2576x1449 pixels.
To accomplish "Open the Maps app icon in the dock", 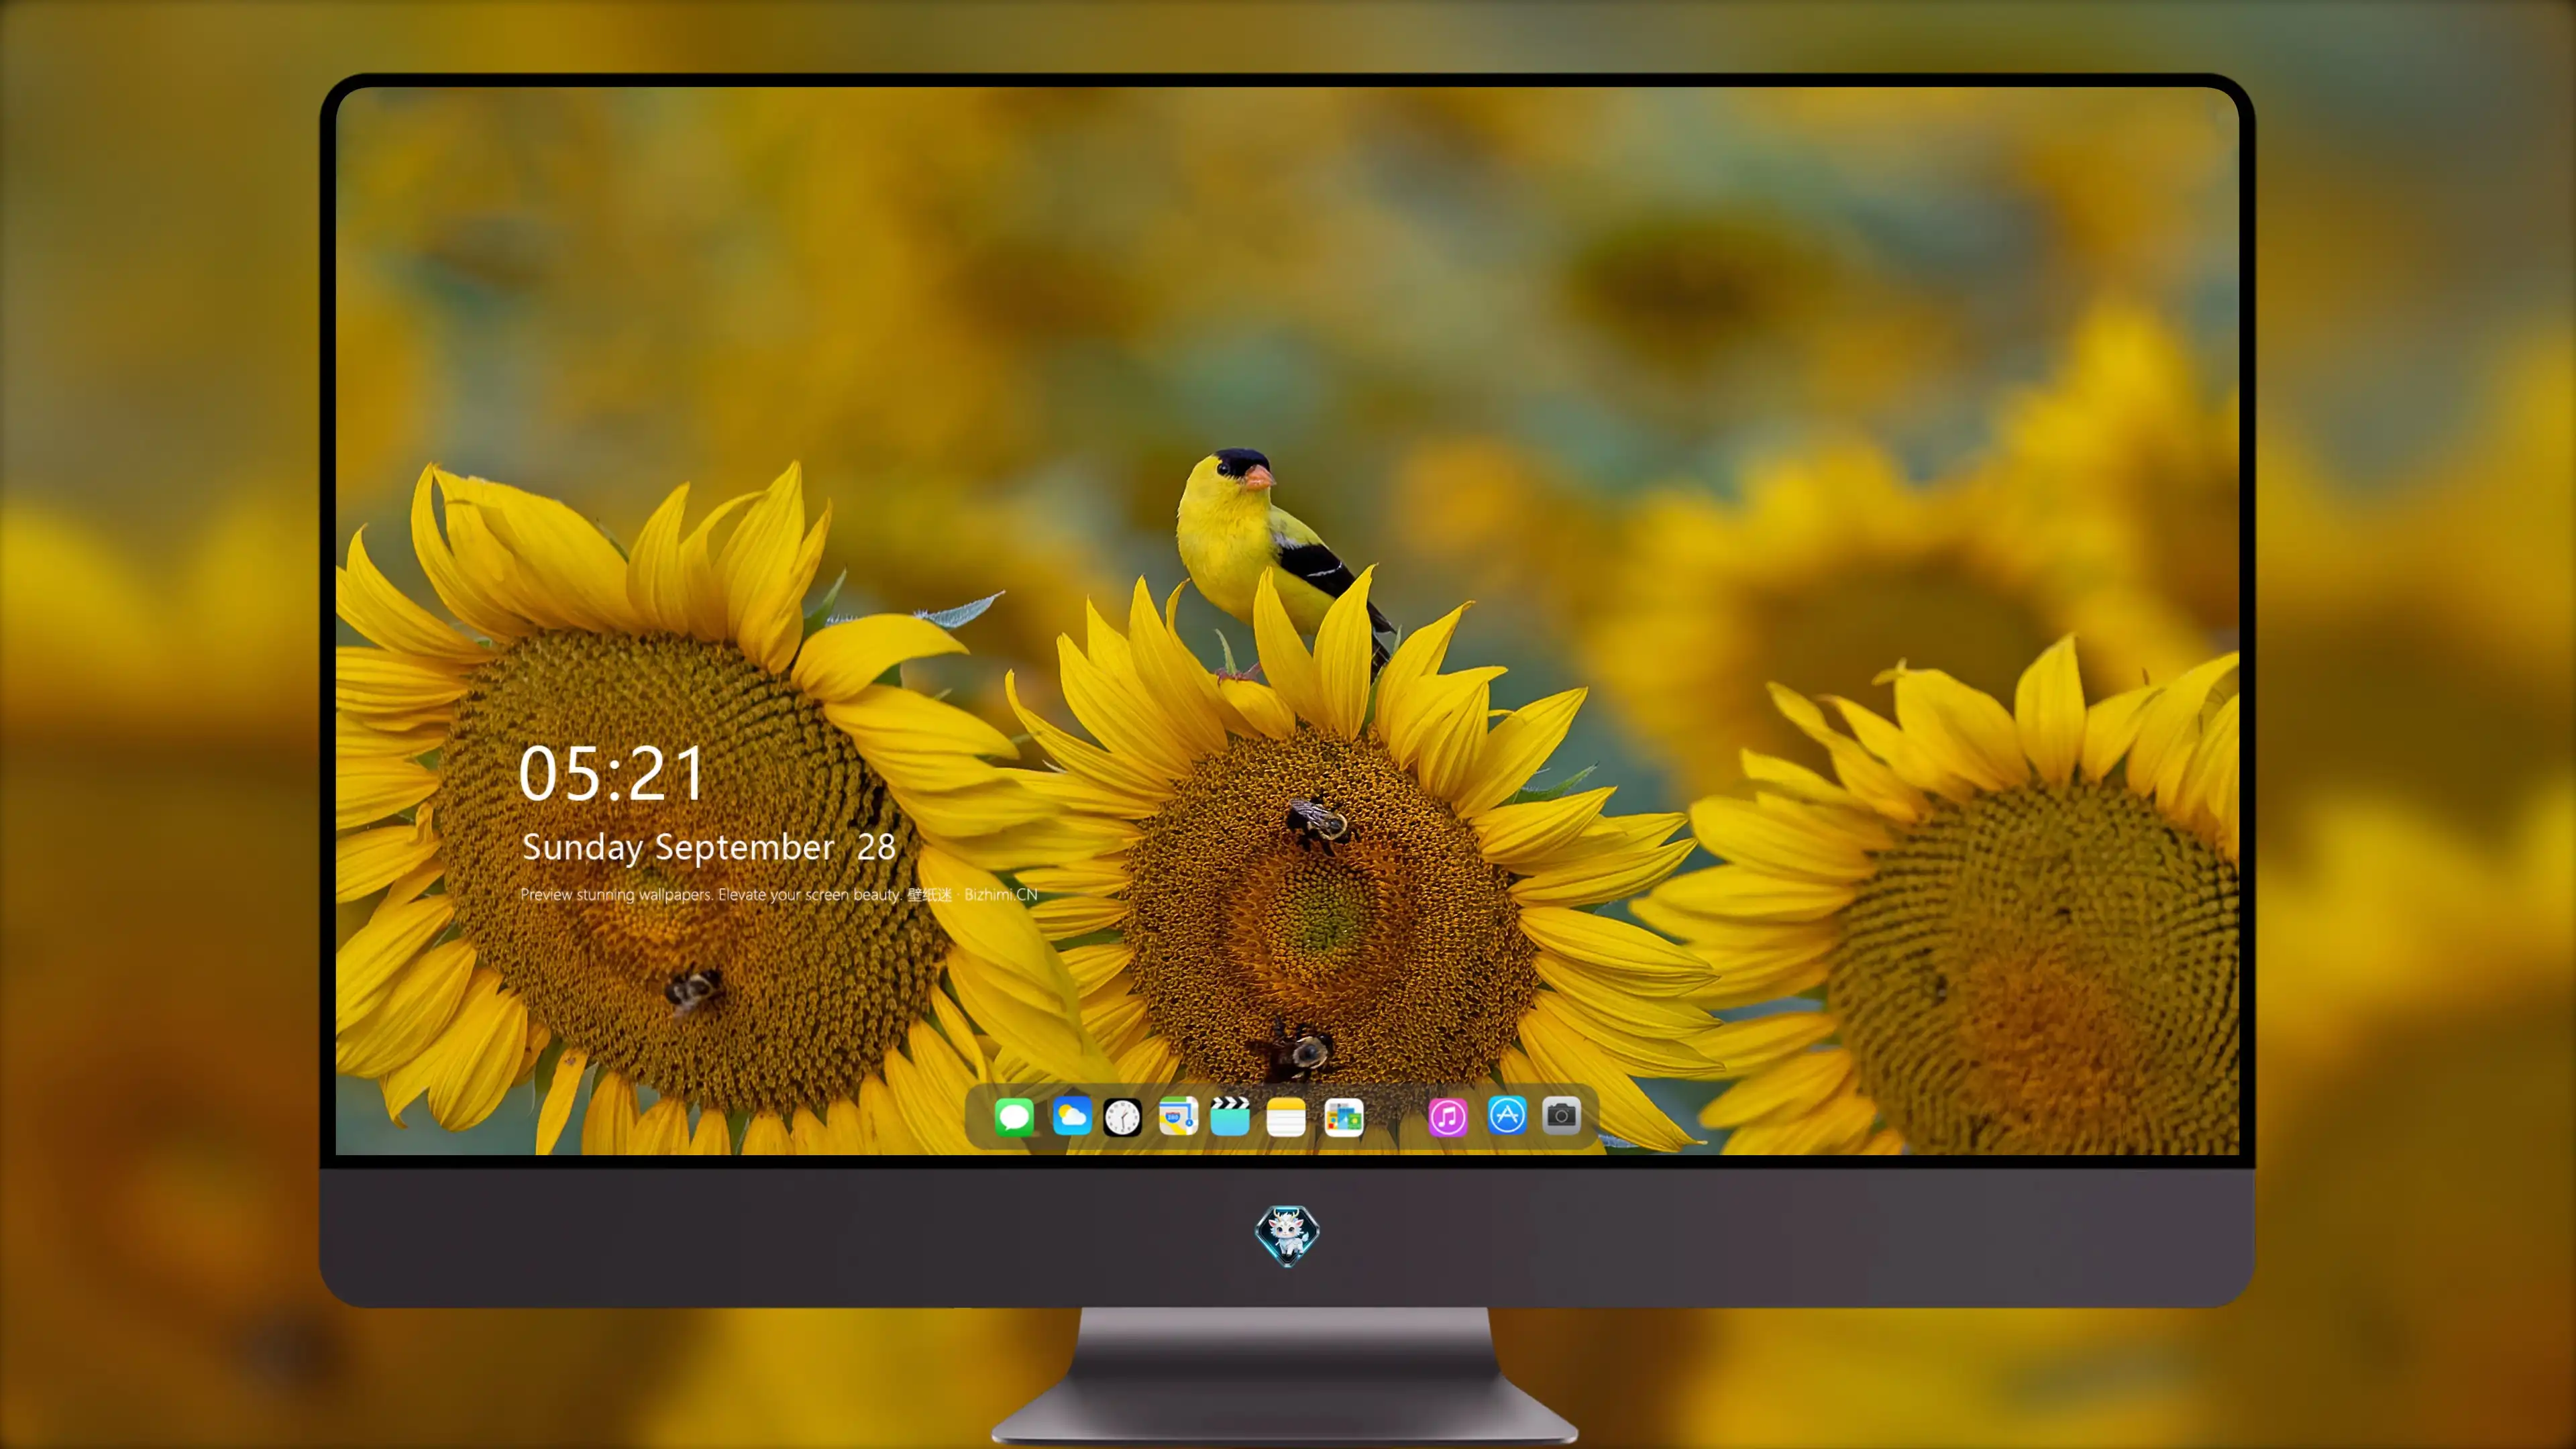I will tap(1178, 1116).
